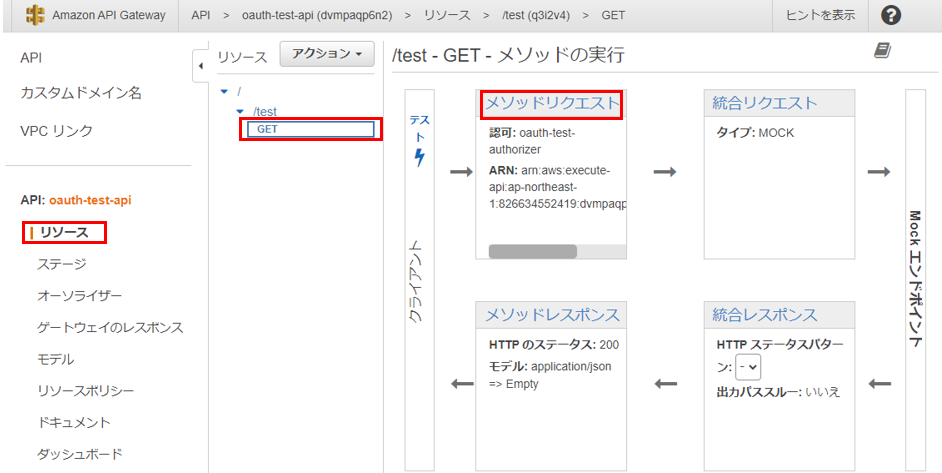Open 統合レスポンス link
Screen dimensions: 942x473
click(765, 315)
